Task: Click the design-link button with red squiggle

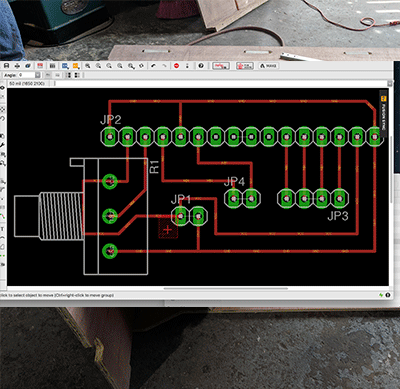Action: [x=221, y=66]
